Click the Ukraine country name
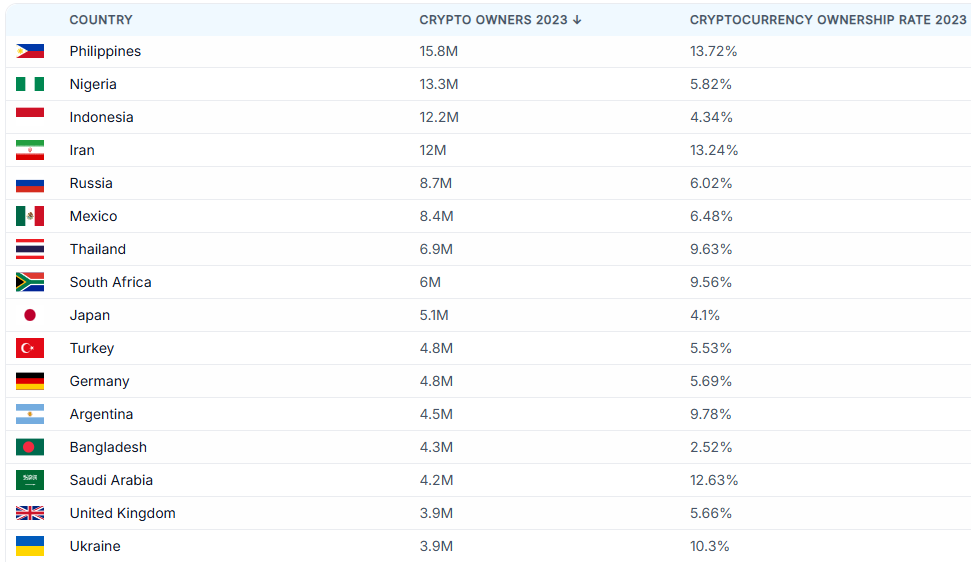Viewport: 971px width, 562px height. tap(95, 546)
